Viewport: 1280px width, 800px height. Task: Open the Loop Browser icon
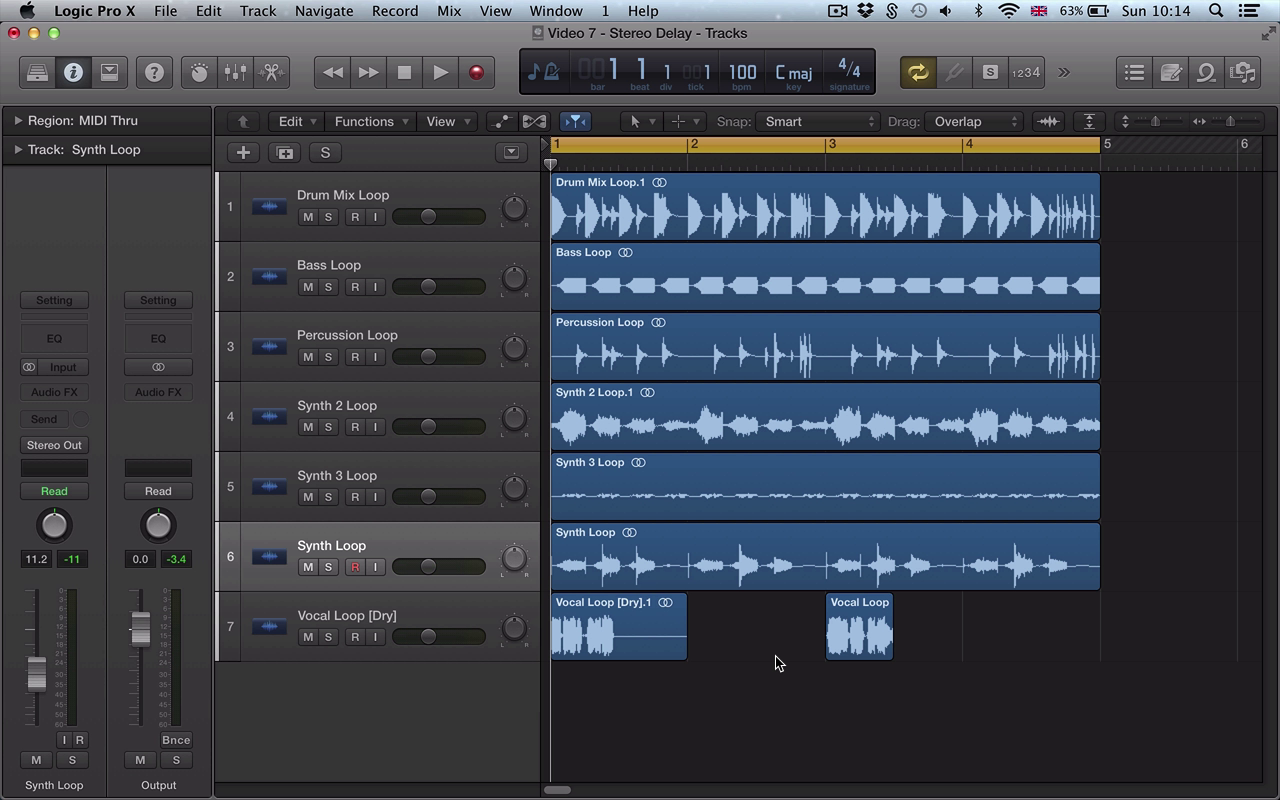click(1206, 72)
